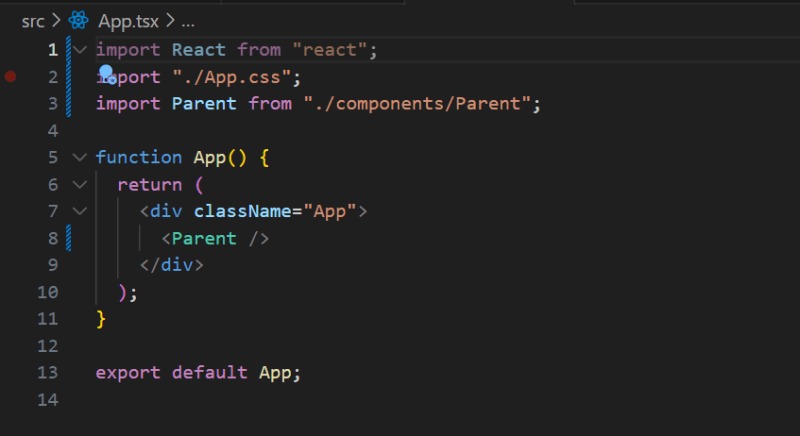Click the blue change marker beside line 3
The image size is (800, 436).
point(68,104)
